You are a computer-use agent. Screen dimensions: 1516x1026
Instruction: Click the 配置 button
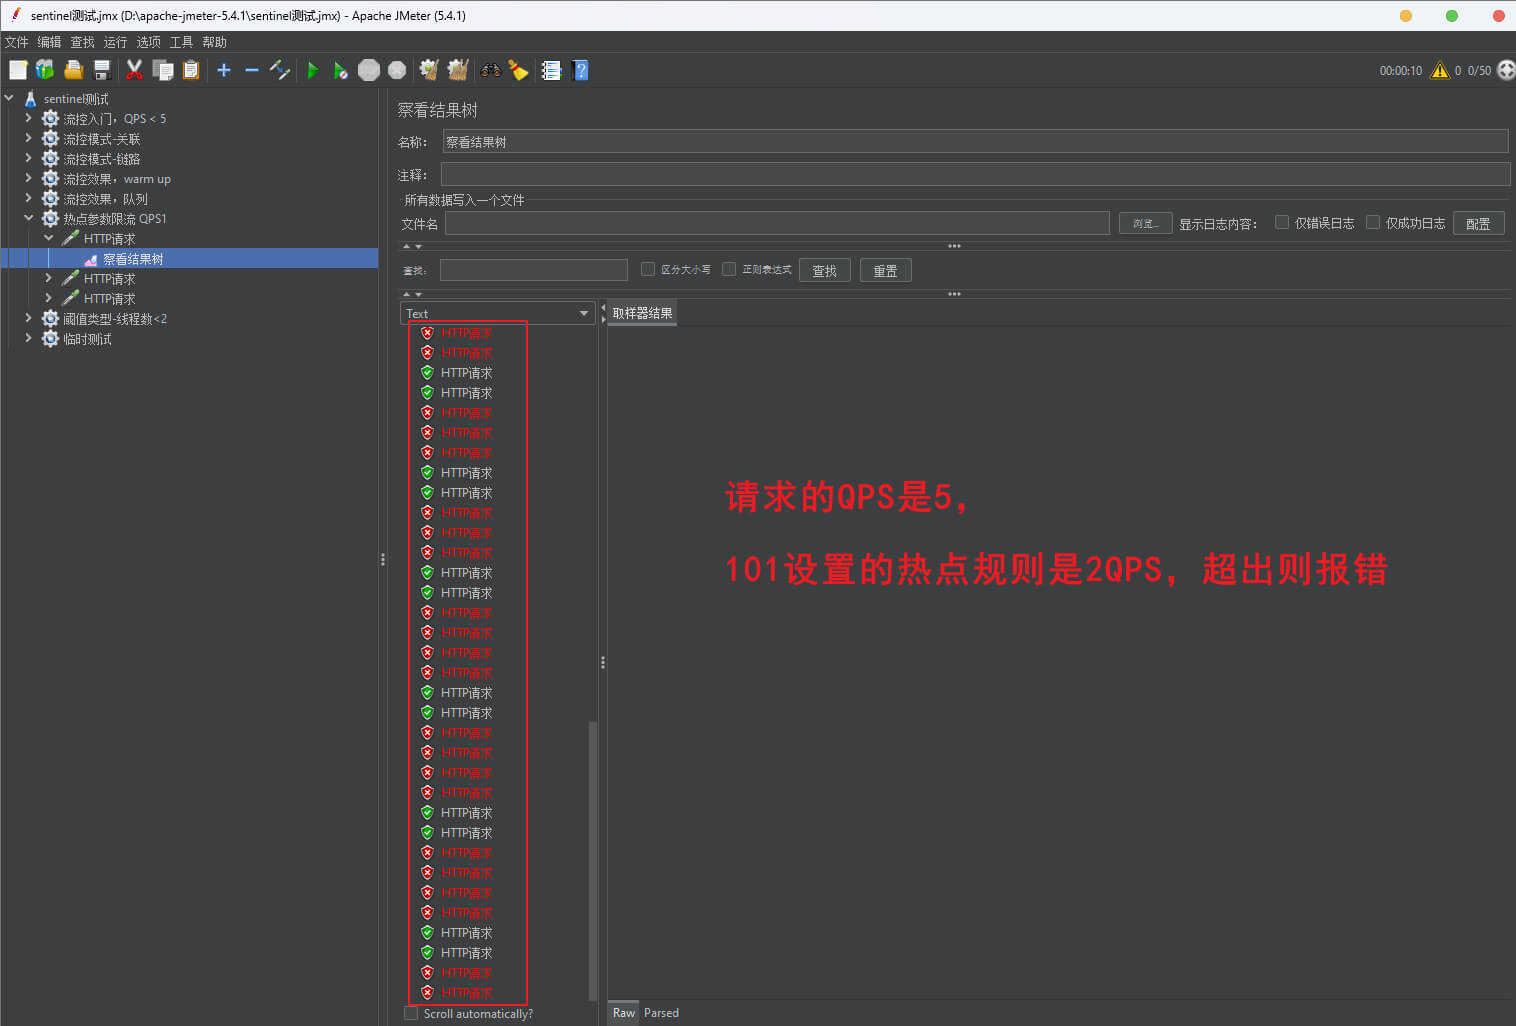pos(1478,223)
